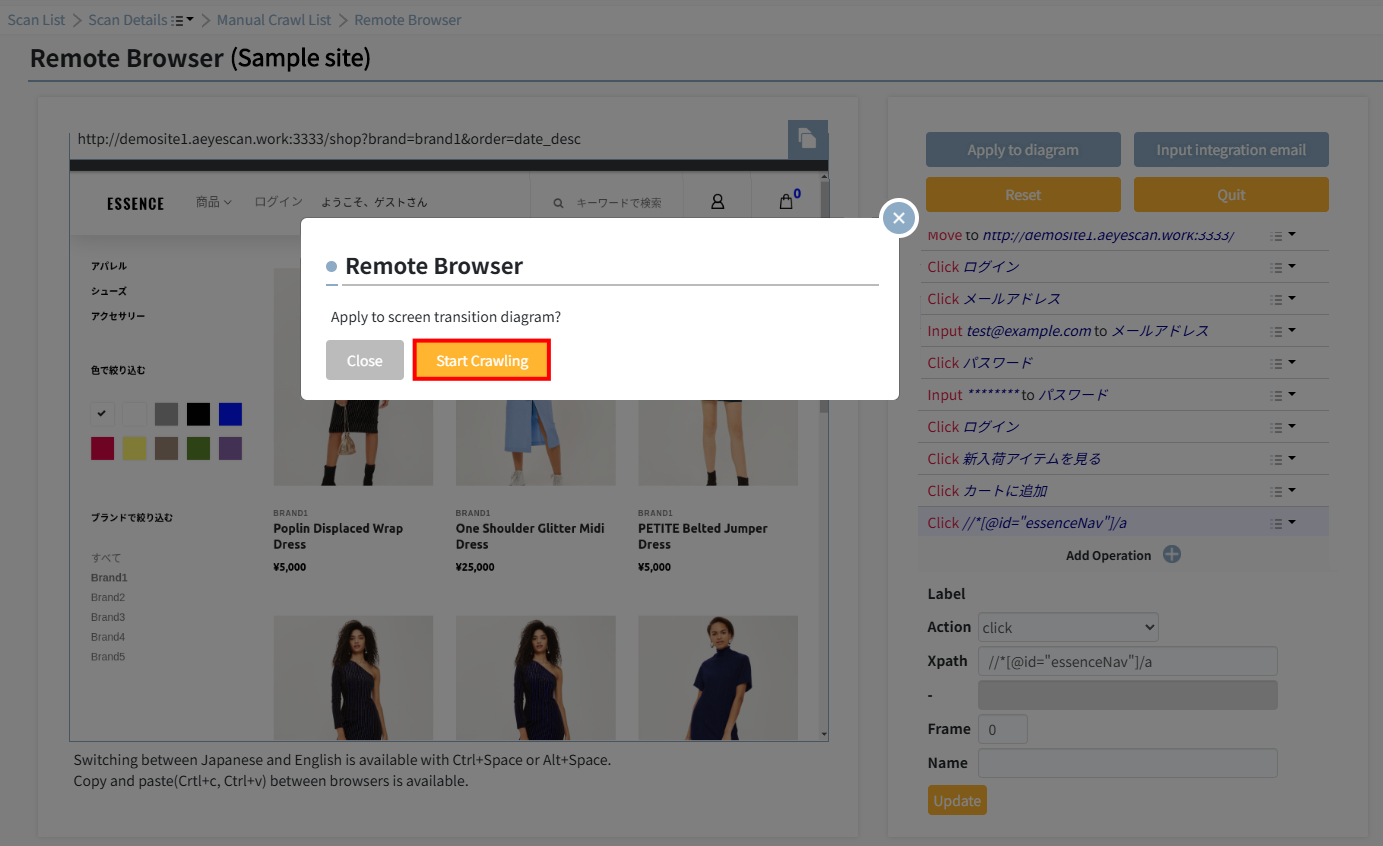Select the black color filter swatch

click(x=198, y=413)
